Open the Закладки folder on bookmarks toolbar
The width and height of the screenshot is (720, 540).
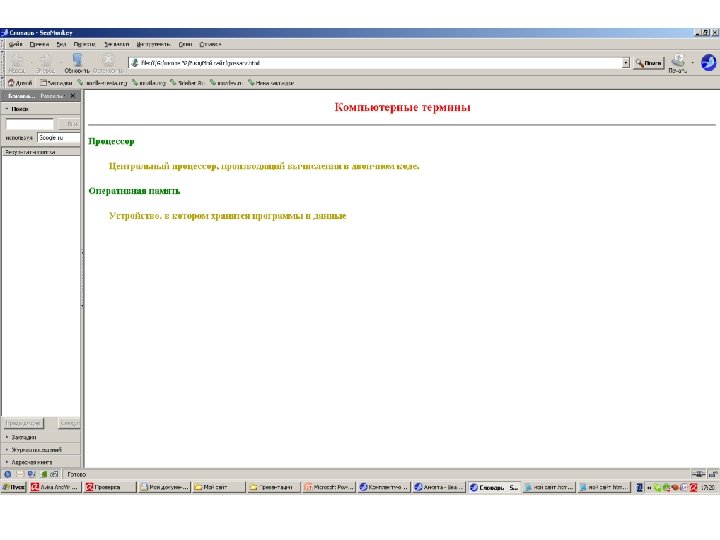[56, 83]
